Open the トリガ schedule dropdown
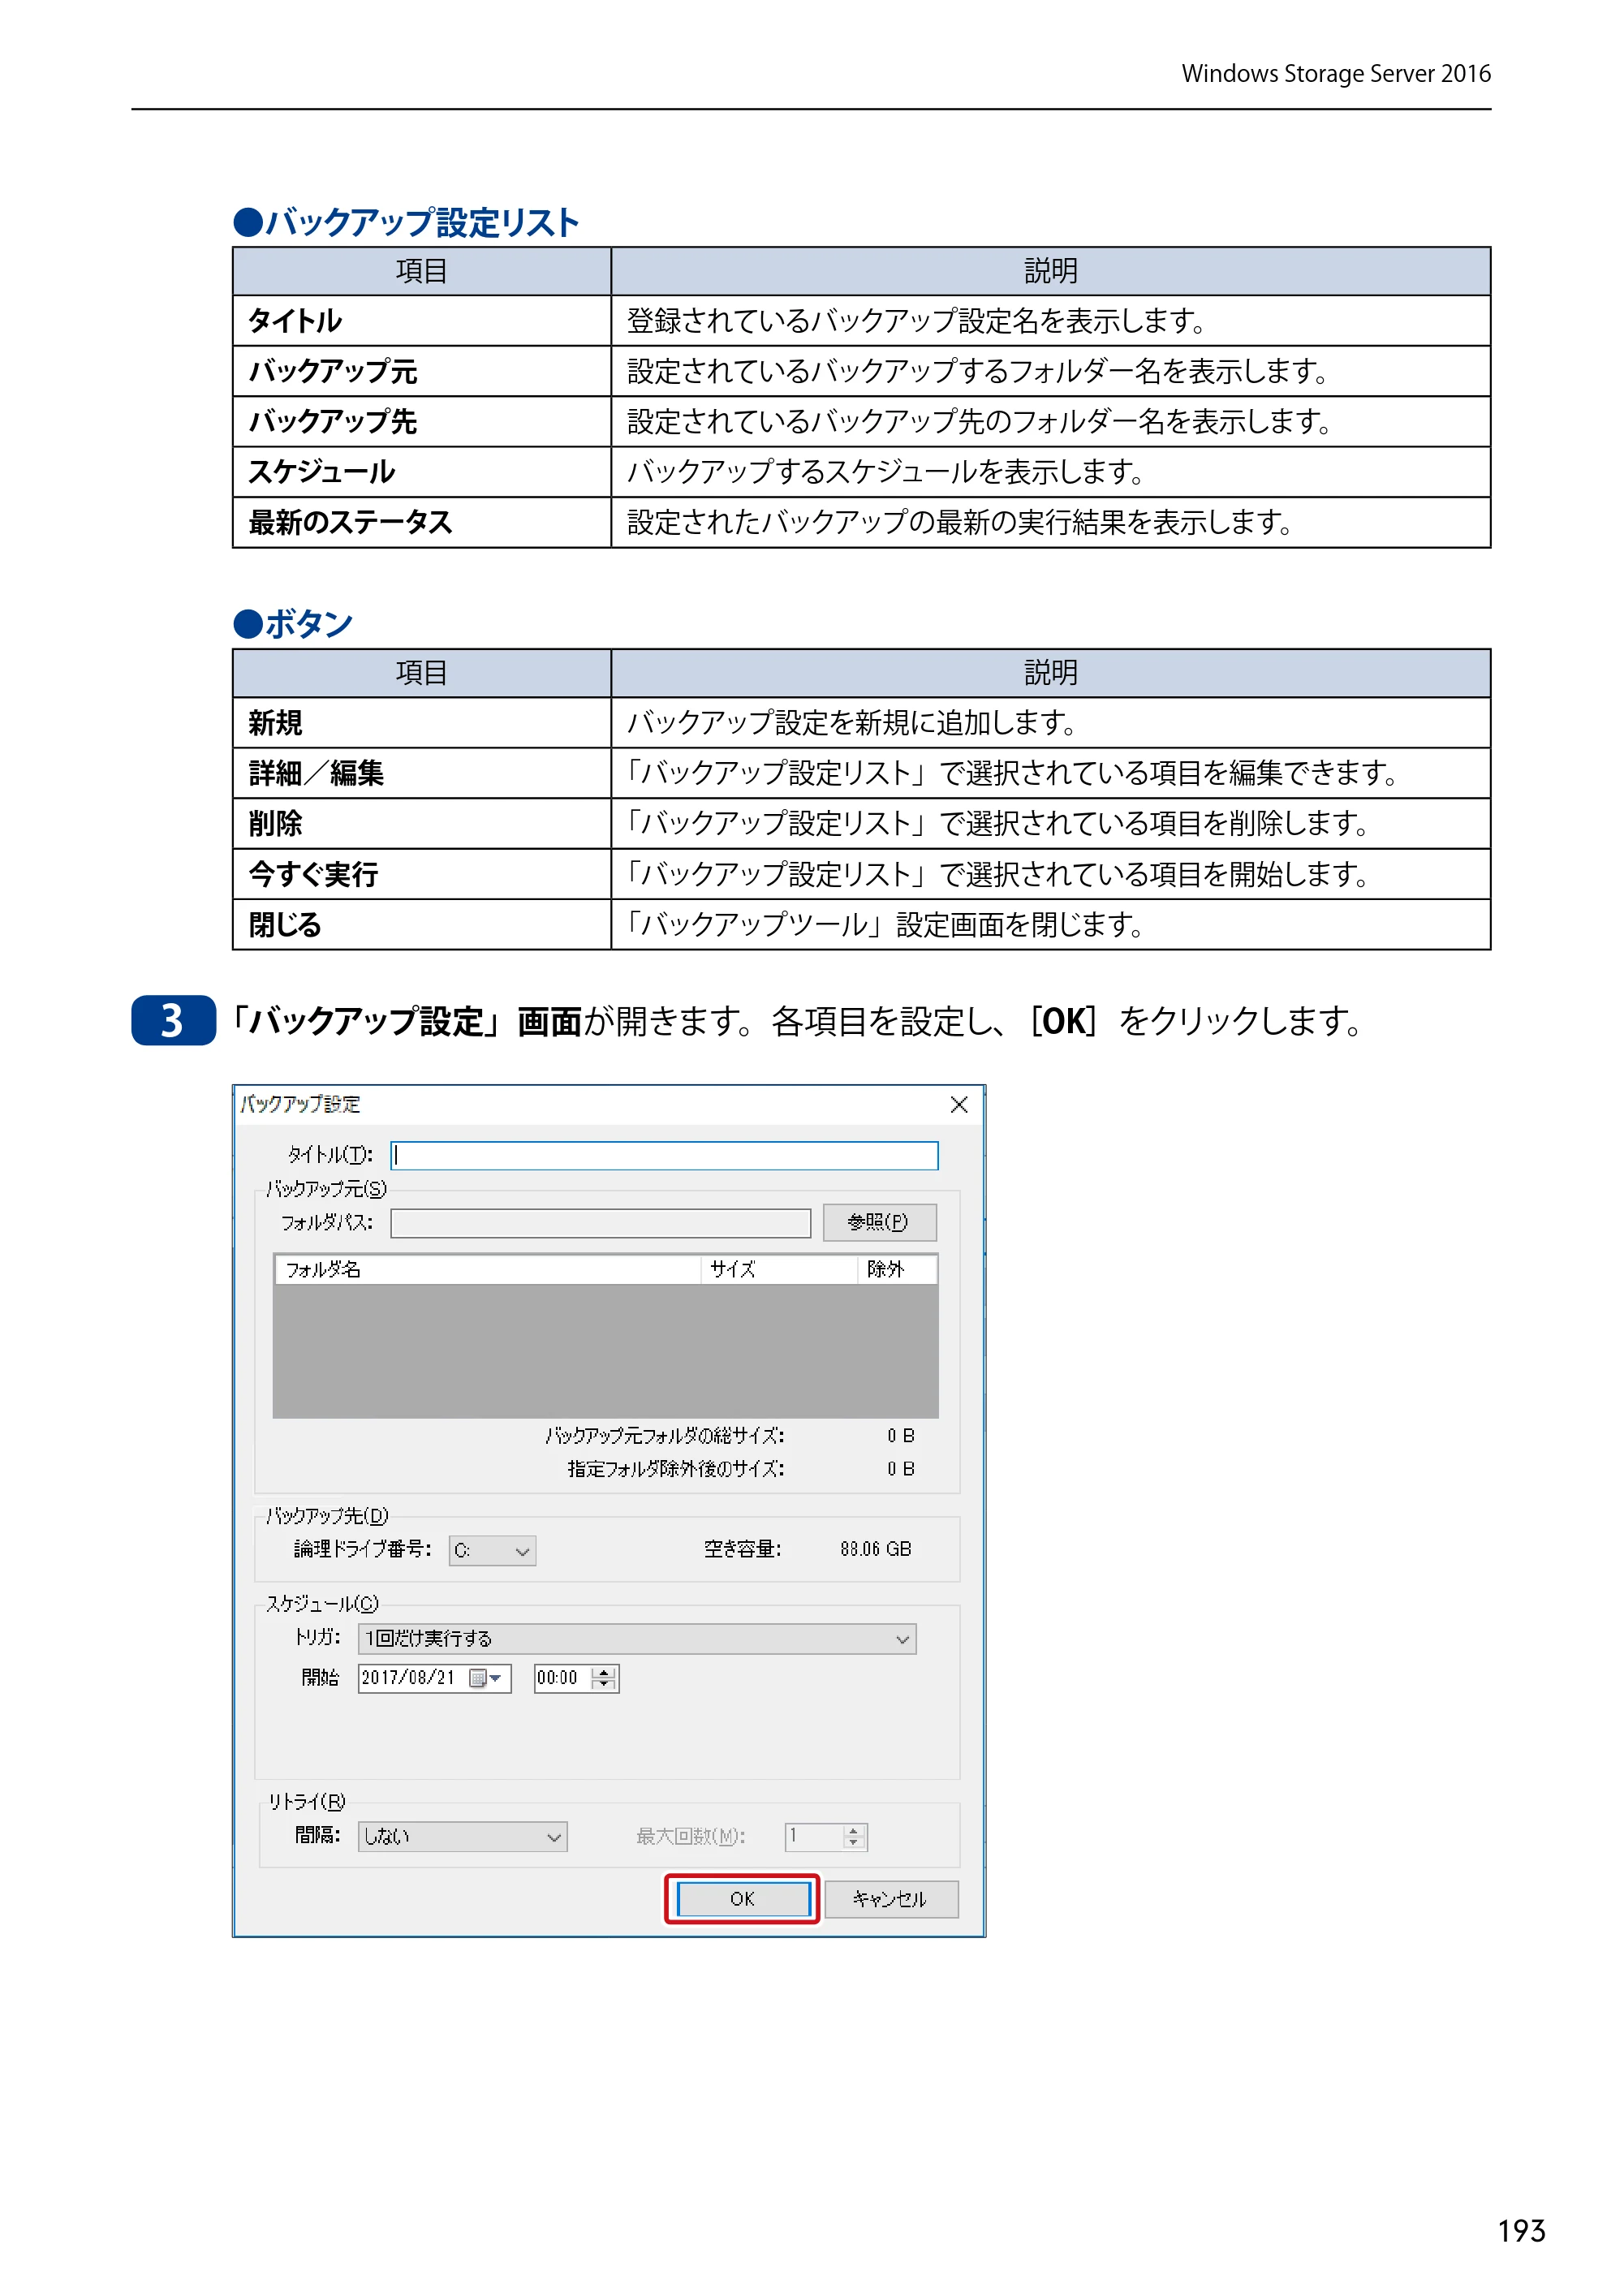1624x2296 pixels. 637,1639
